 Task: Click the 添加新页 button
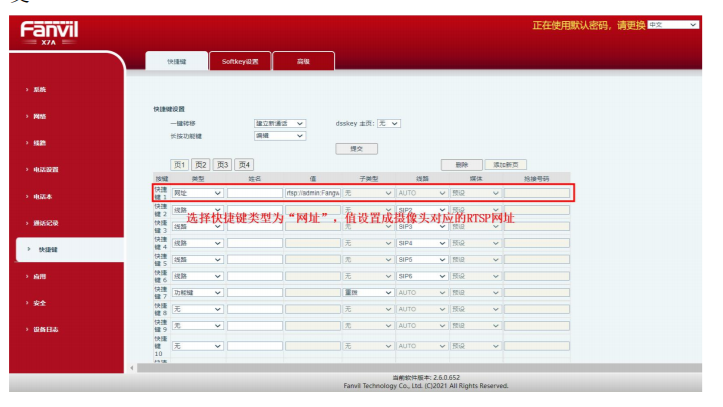point(506,165)
